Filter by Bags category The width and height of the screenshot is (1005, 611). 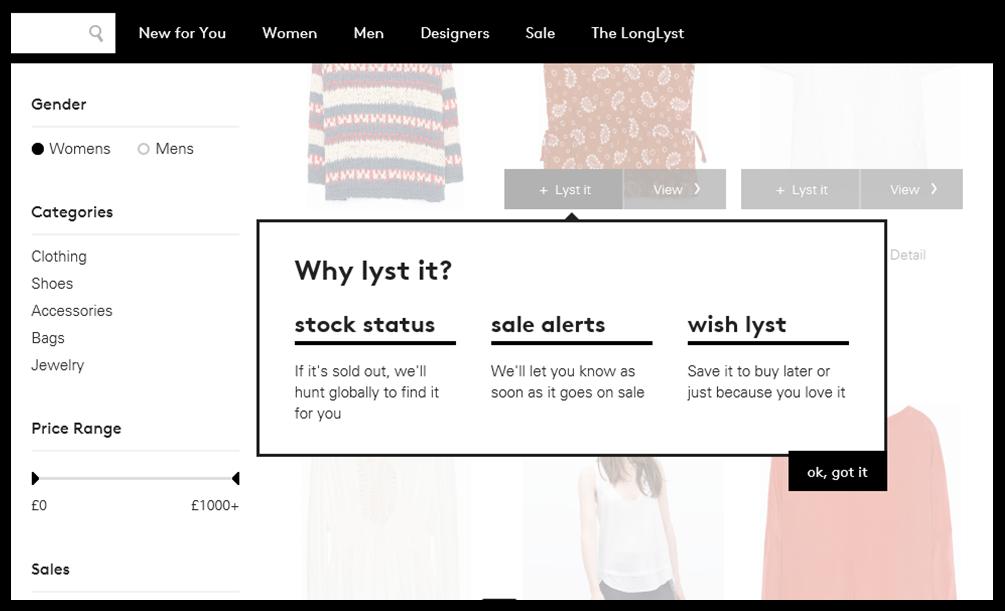click(x=48, y=338)
